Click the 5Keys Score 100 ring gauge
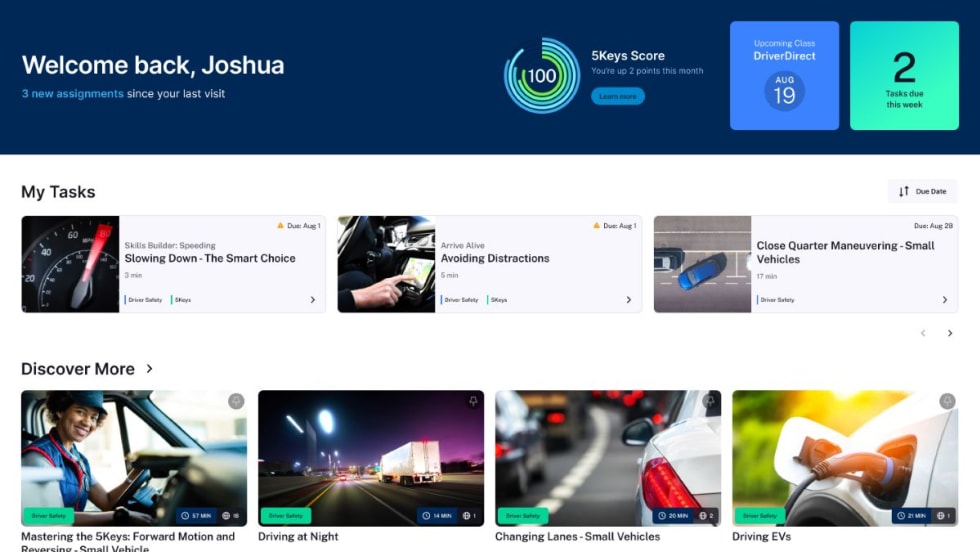The image size is (980, 552). tap(542, 76)
